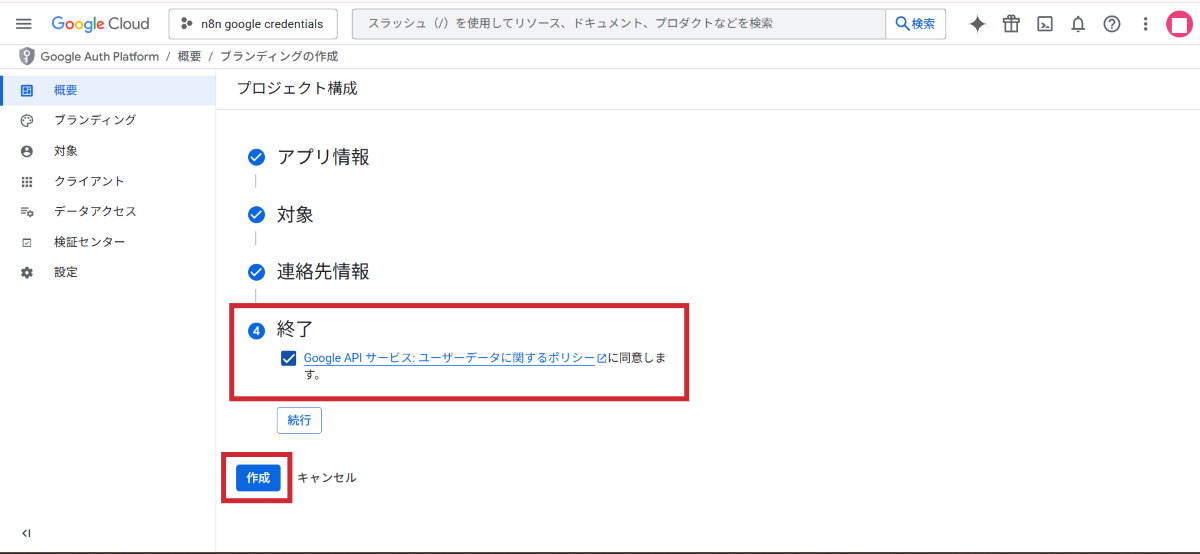Screen dimensions: 1200x554
Task: Toggle the user data policy agreement checkbox
Action: [x=289, y=358]
